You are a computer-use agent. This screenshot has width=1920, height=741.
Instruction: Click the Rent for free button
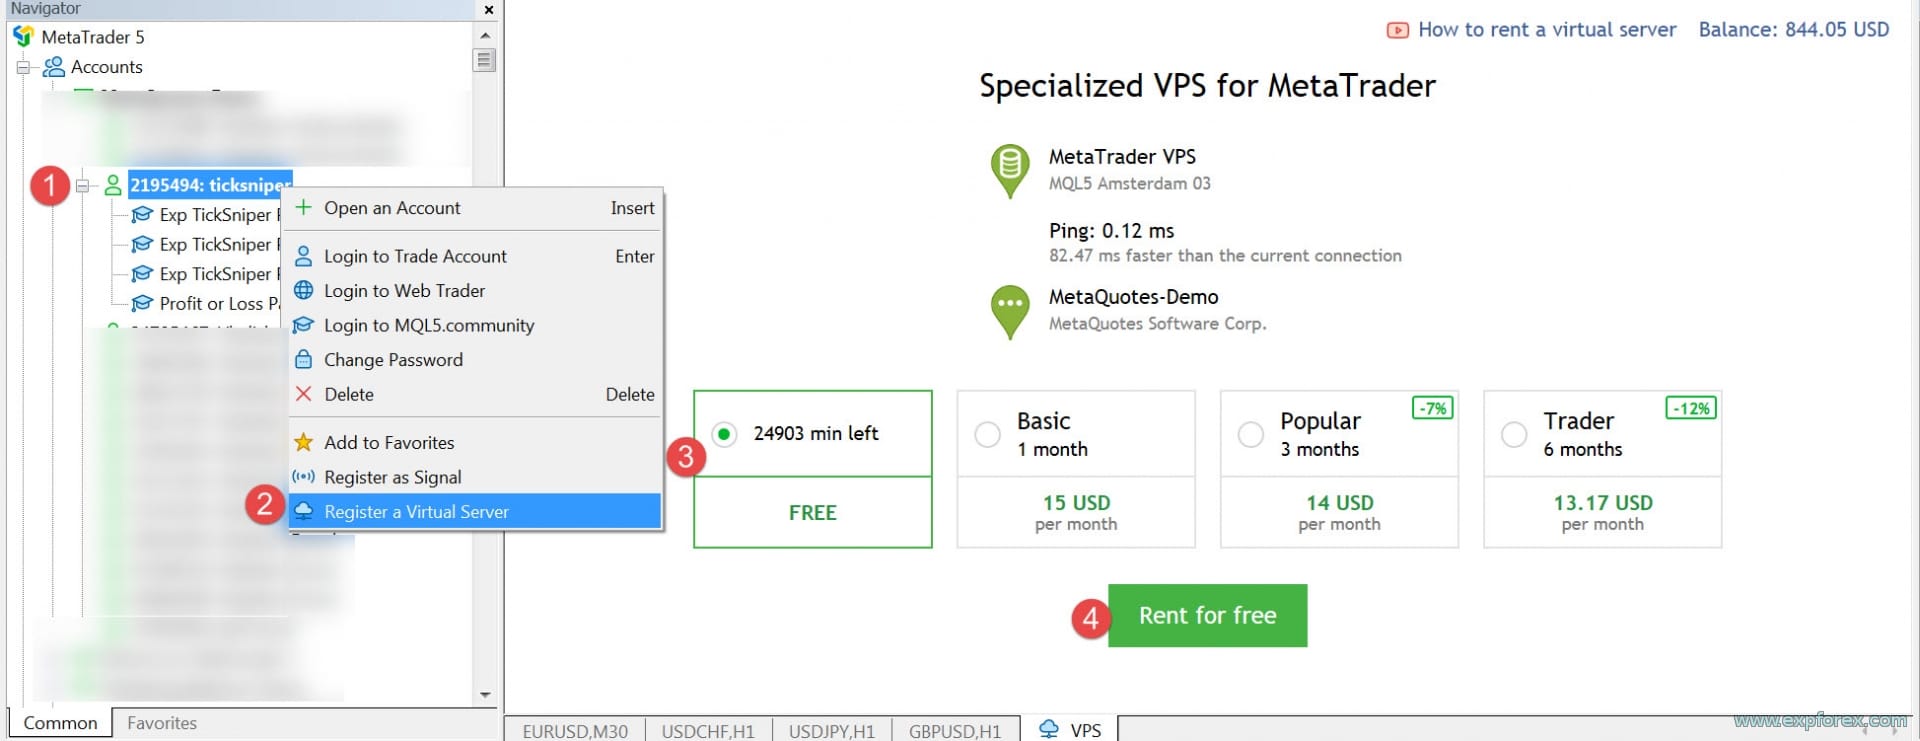[1207, 615]
